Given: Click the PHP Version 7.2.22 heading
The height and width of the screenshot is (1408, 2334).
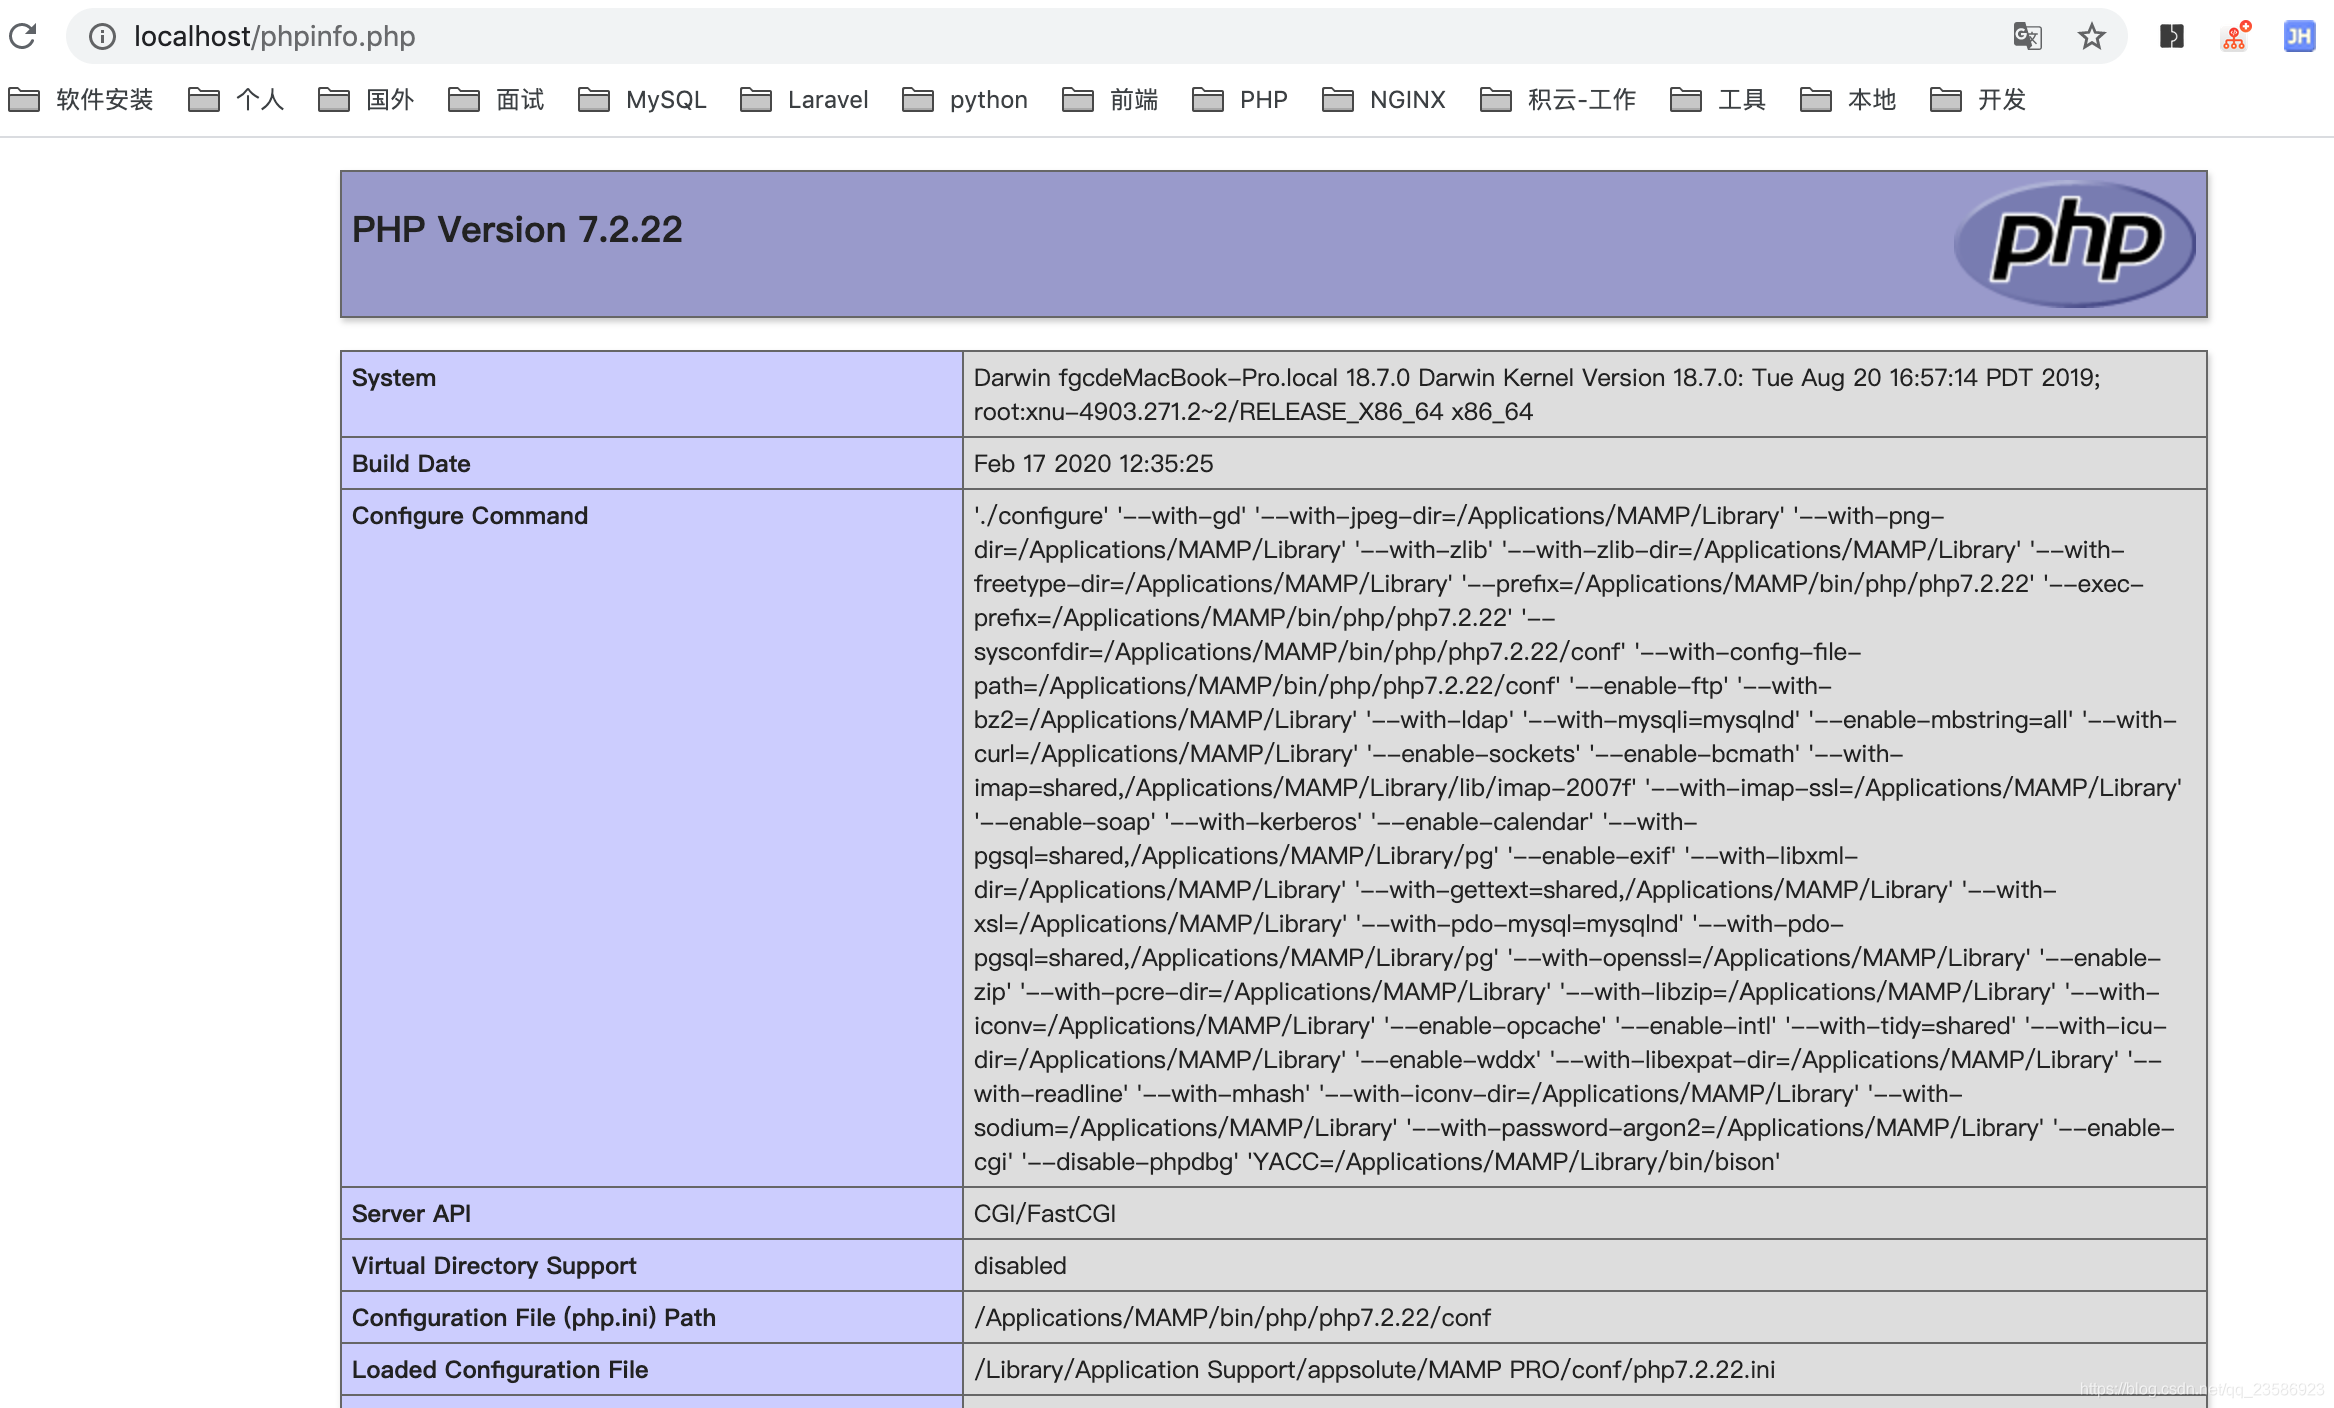Looking at the screenshot, I should [x=517, y=230].
